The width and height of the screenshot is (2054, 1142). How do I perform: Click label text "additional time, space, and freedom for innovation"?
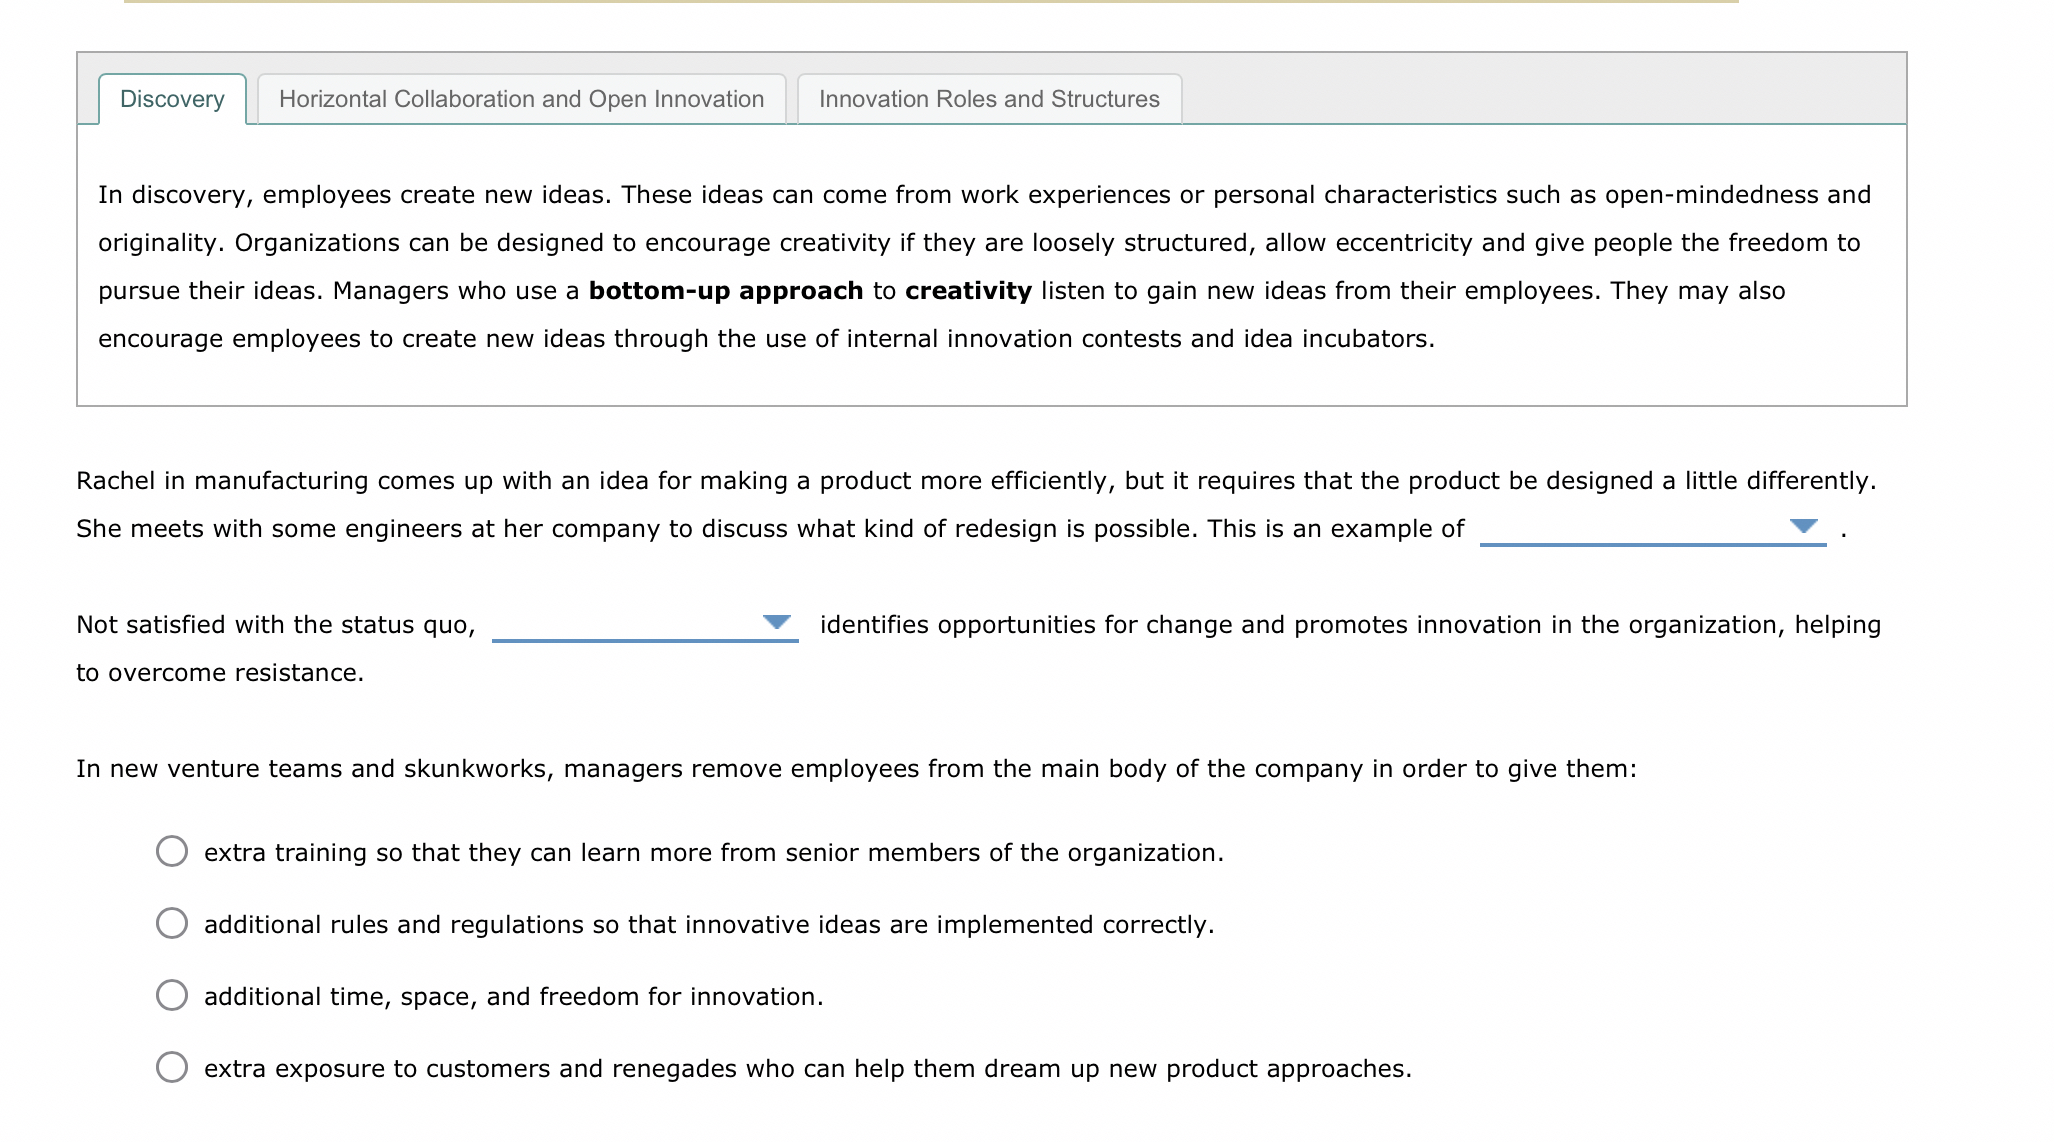[x=513, y=997]
